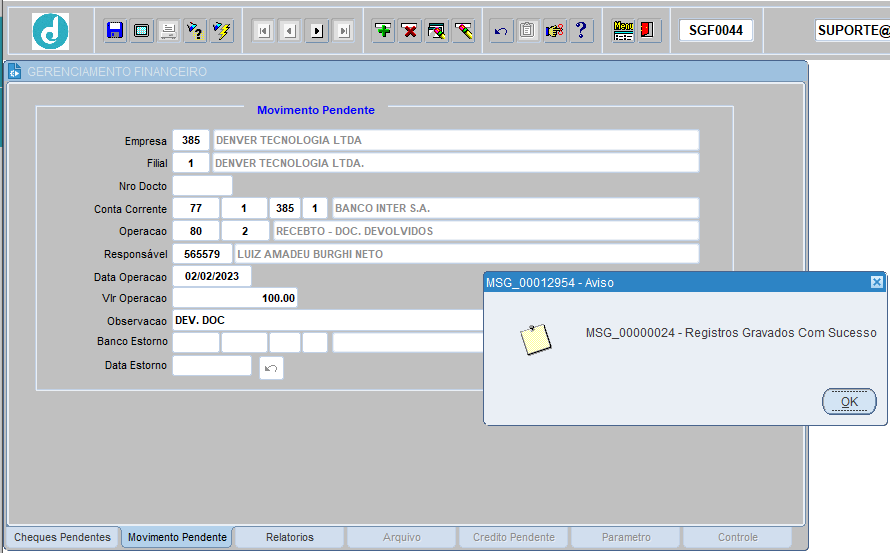Click the BANCO INTER S.A. field
Image resolution: width=890 pixels, height=553 pixels.
pos(515,208)
